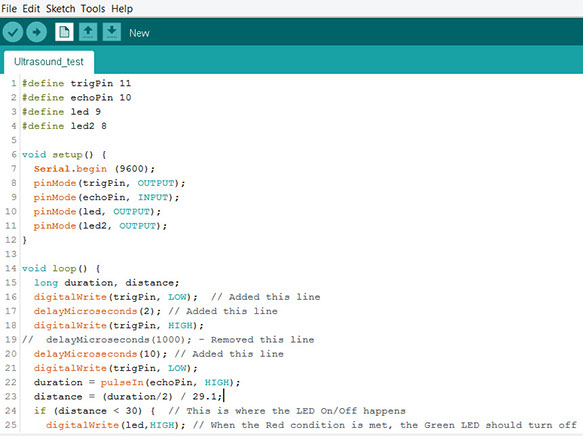Click "pulseIn(echoPin, HIGH);" line
Image resolution: width=583 pixels, height=436 pixels.
(170, 382)
